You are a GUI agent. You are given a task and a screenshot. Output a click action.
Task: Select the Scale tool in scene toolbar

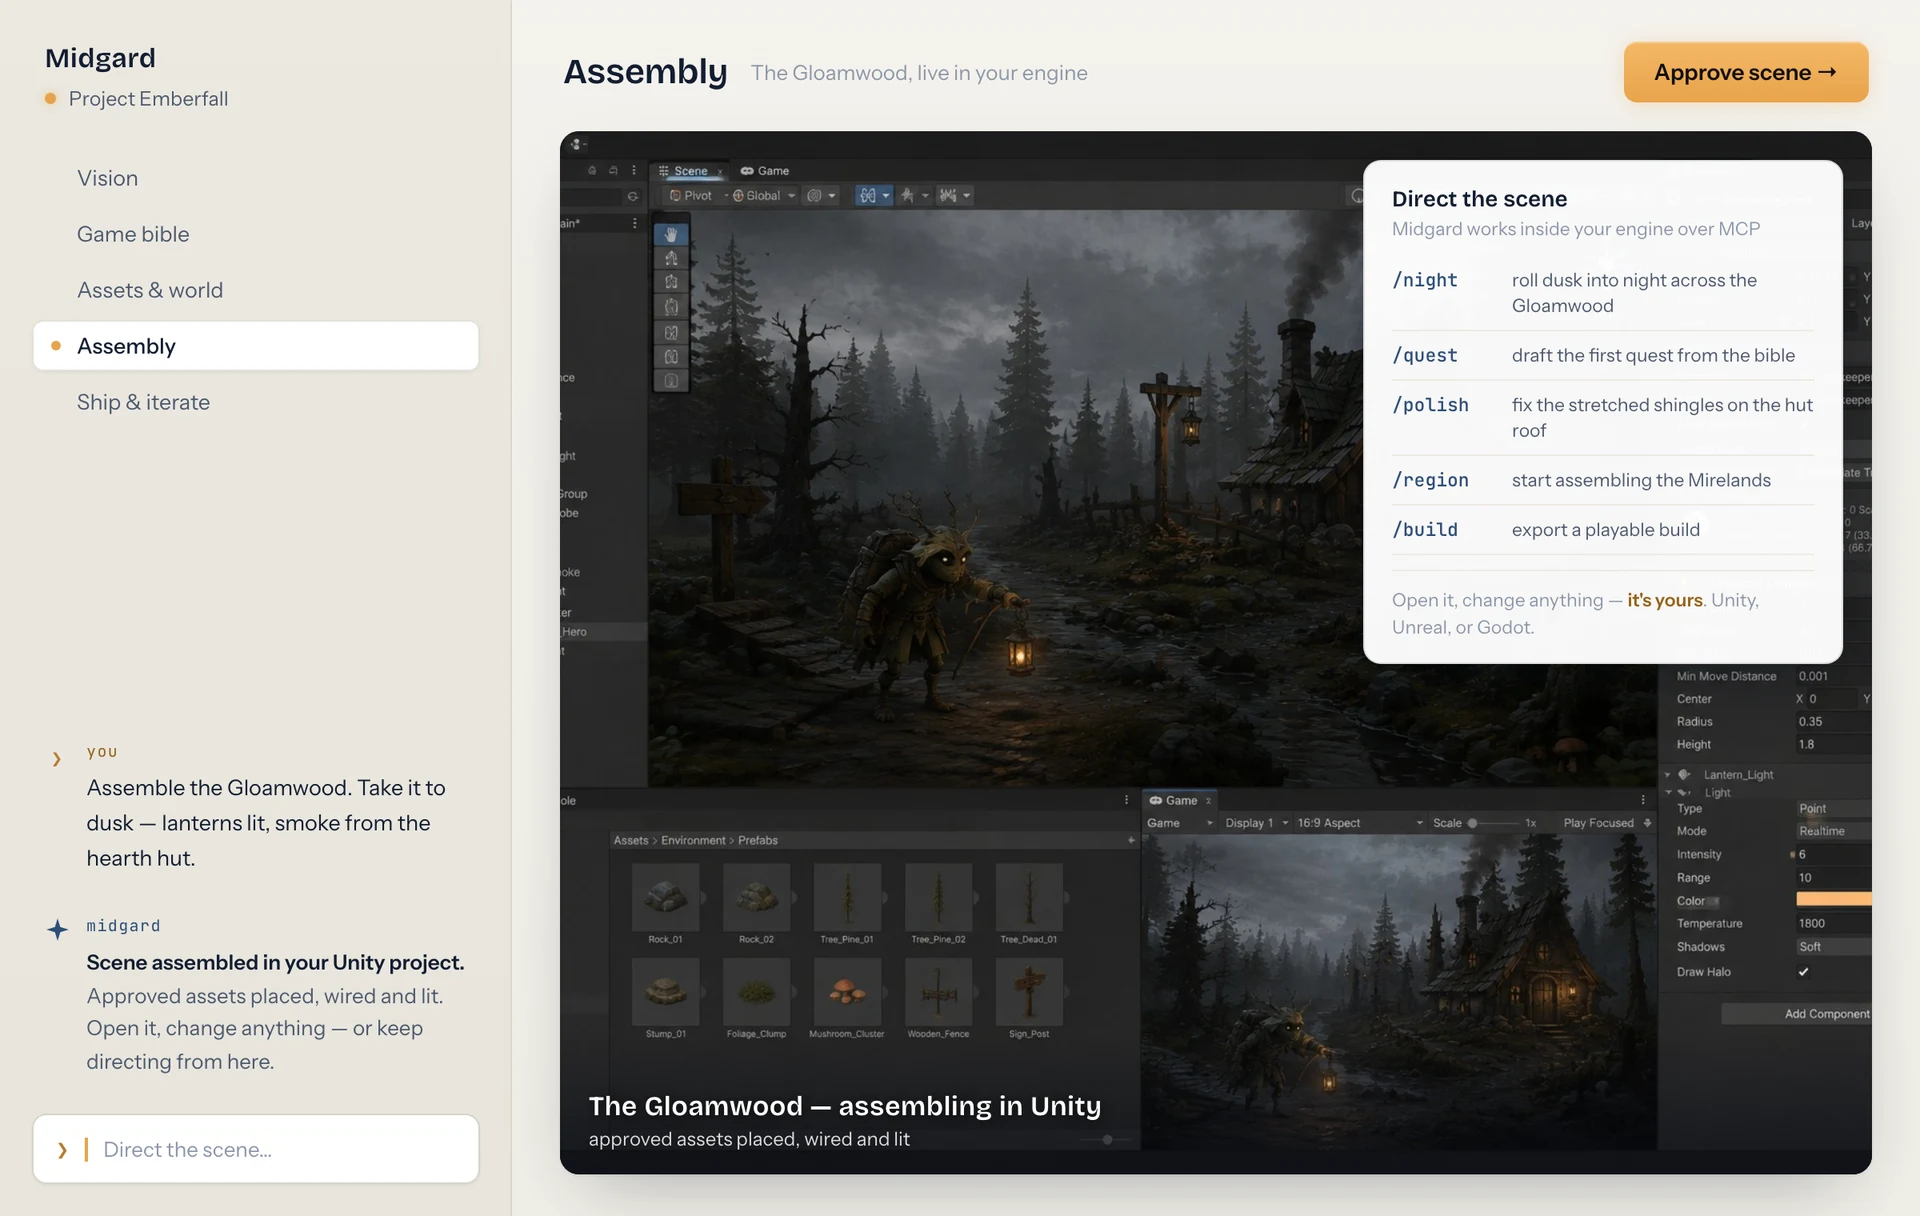point(671,307)
